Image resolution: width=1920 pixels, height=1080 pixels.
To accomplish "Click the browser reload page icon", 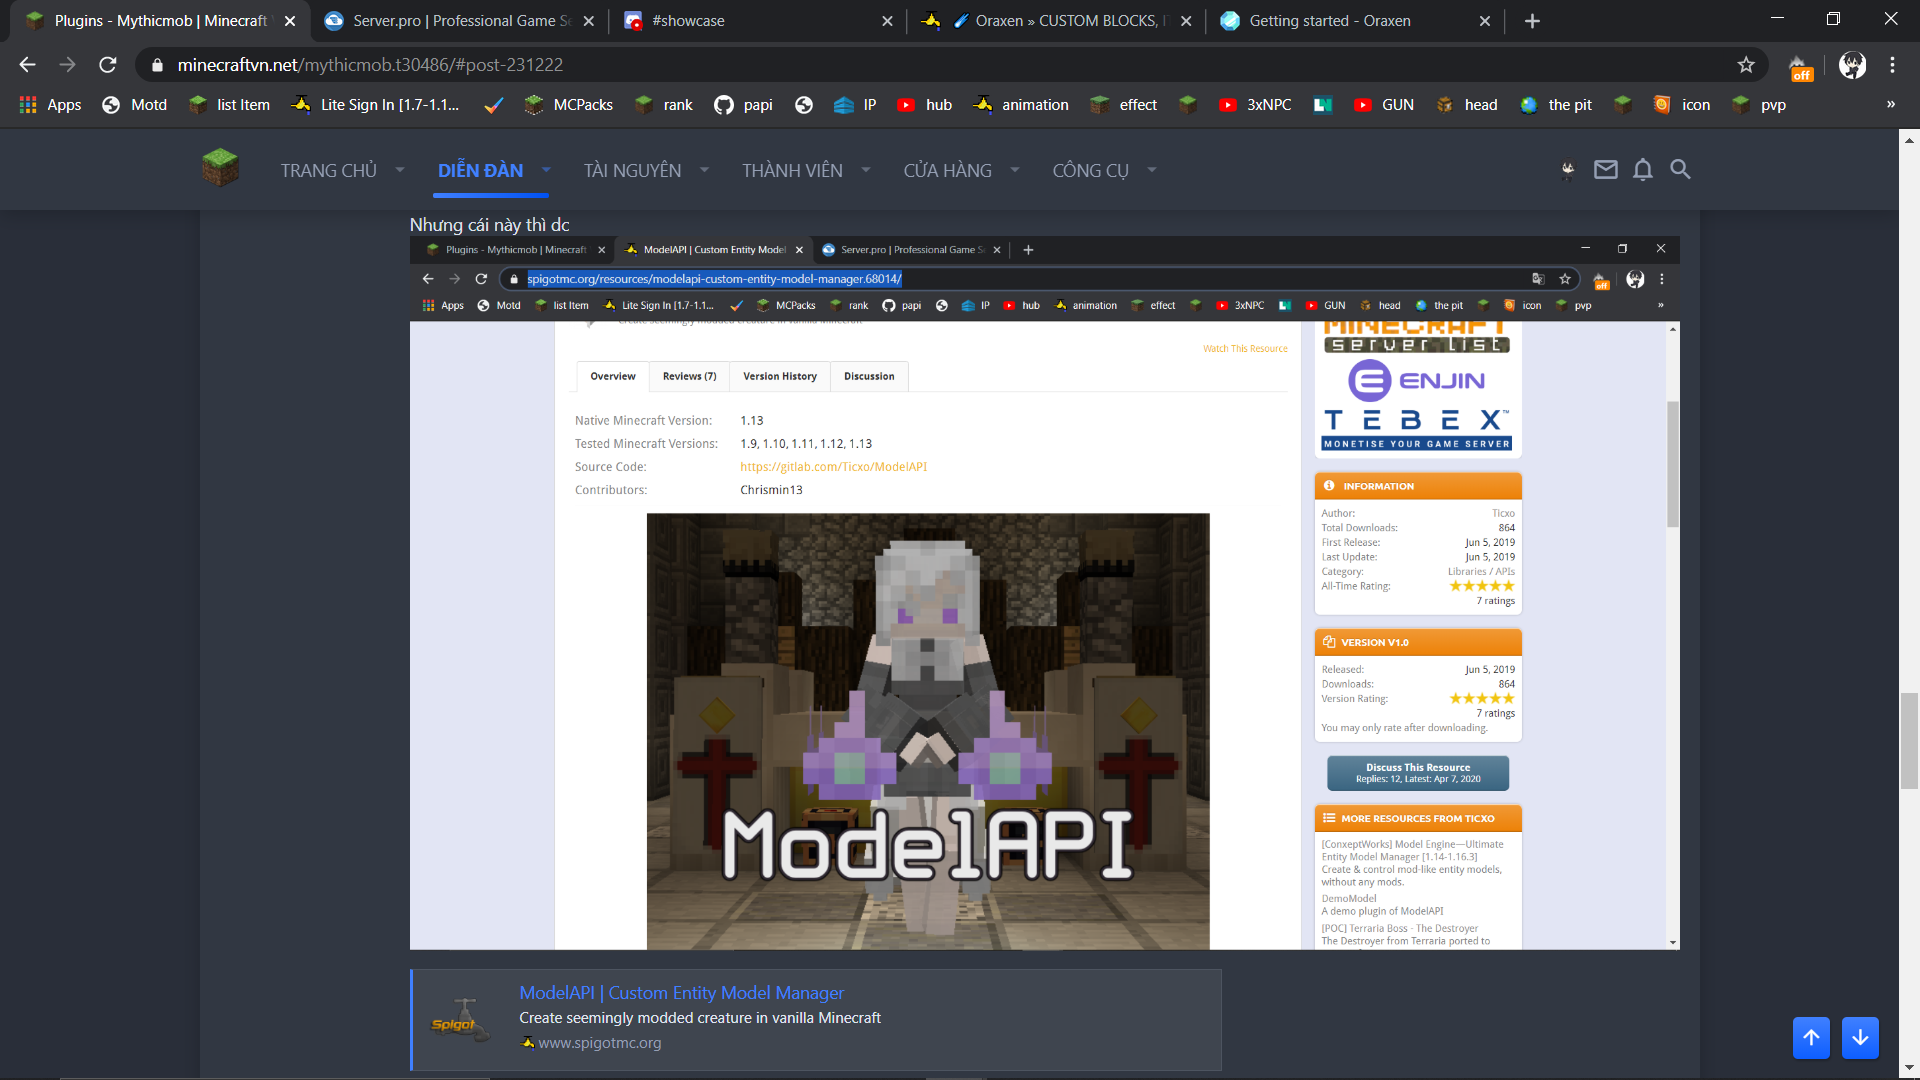I will tap(108, 65).
